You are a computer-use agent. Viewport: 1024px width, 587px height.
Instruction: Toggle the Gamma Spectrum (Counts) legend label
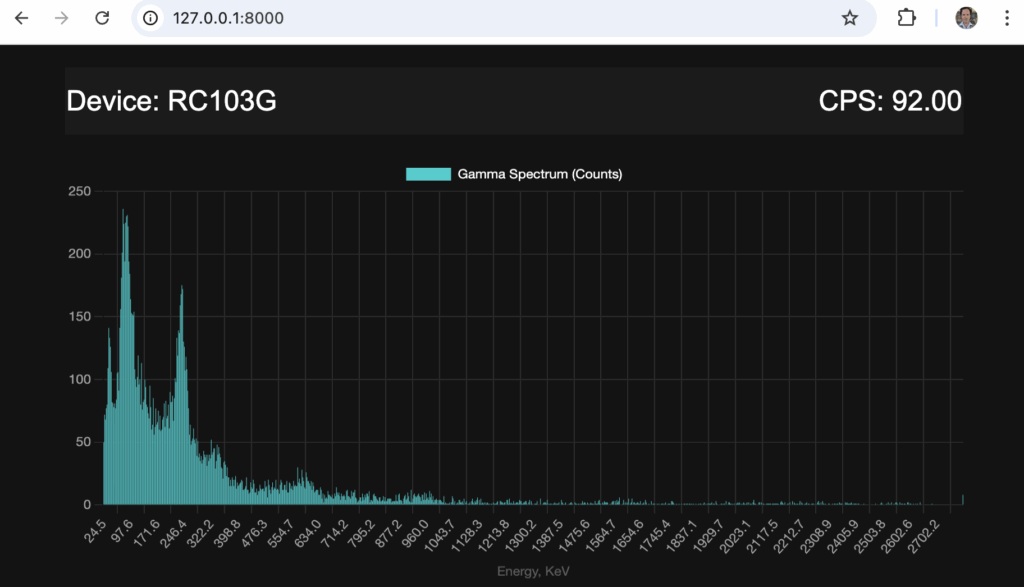[x=540, y=174]
